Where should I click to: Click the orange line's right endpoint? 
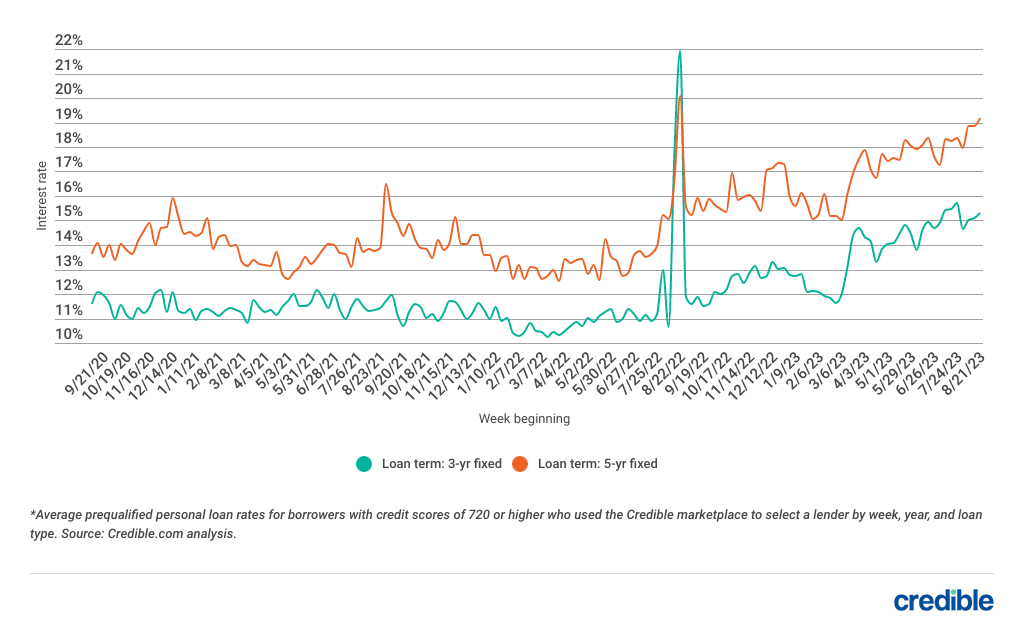980,119
